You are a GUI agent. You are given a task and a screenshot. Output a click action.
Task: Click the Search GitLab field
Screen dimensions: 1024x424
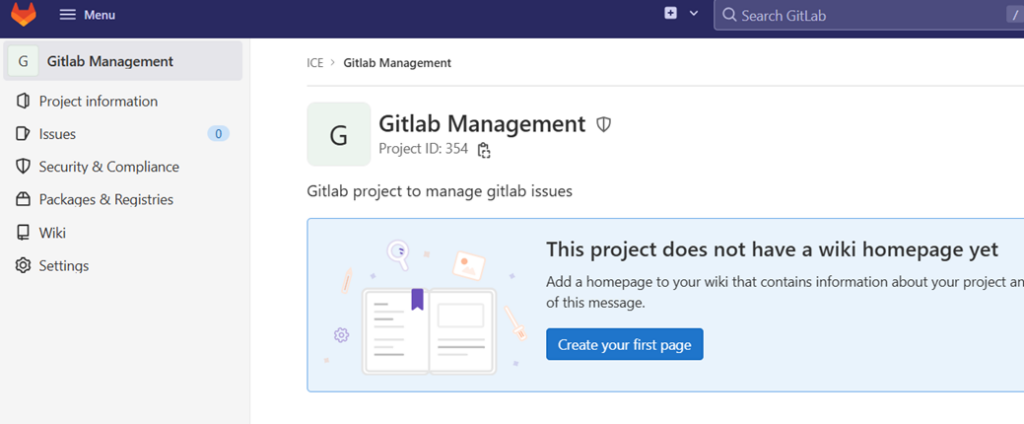[x=860, y=15]
